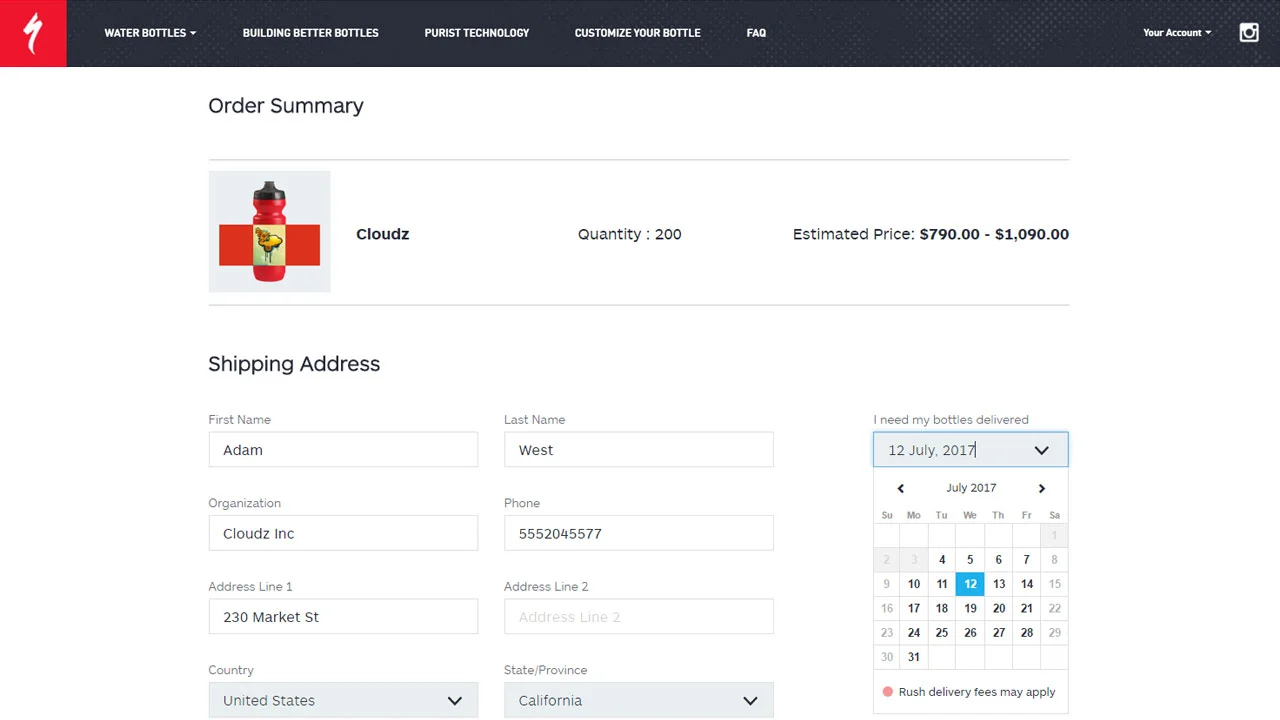The image size is (1280, 720).
Task: Open Customize Your Bottle page
Action: coord(637,33)
